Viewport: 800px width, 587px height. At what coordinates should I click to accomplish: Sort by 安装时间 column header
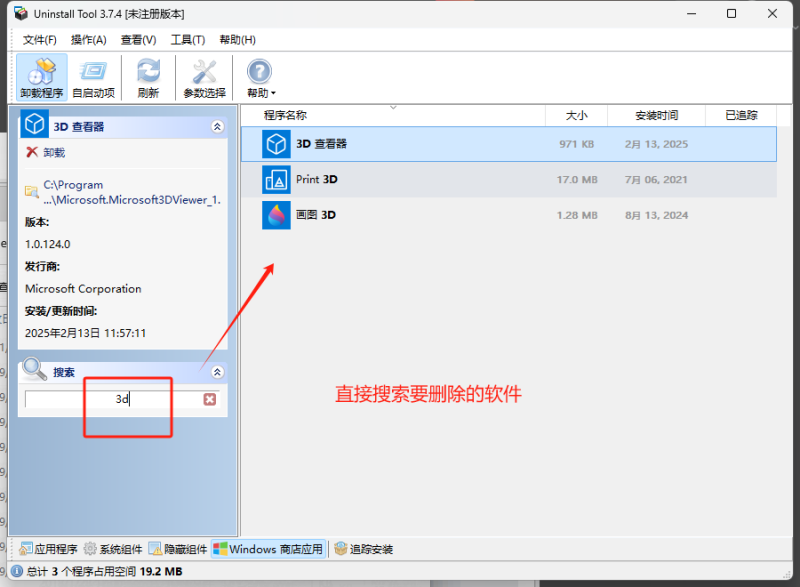point(657,115)
